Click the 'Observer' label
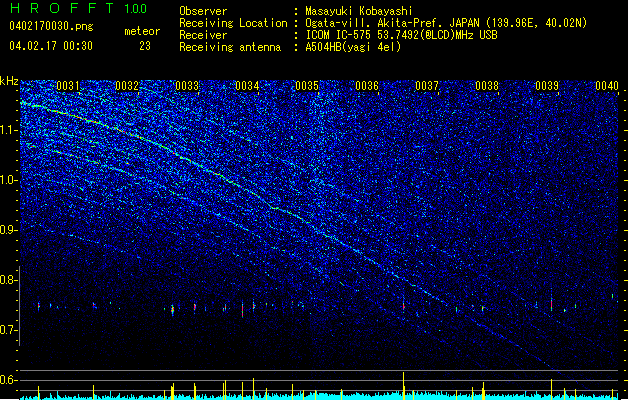The height and width of the screenshot is (400, 629). [203, 11]
